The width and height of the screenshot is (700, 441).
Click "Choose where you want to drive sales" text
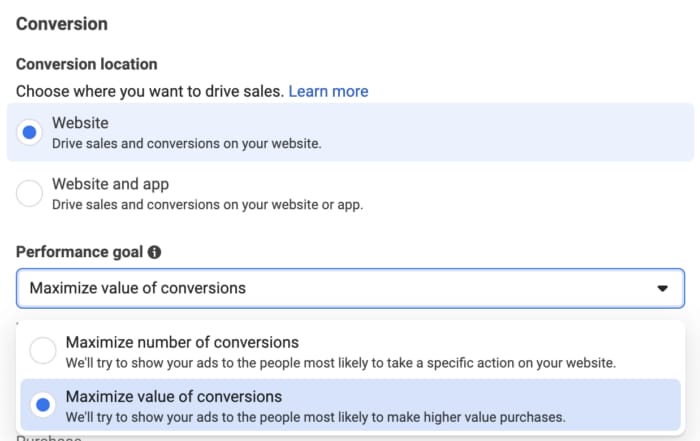[148, 91]
